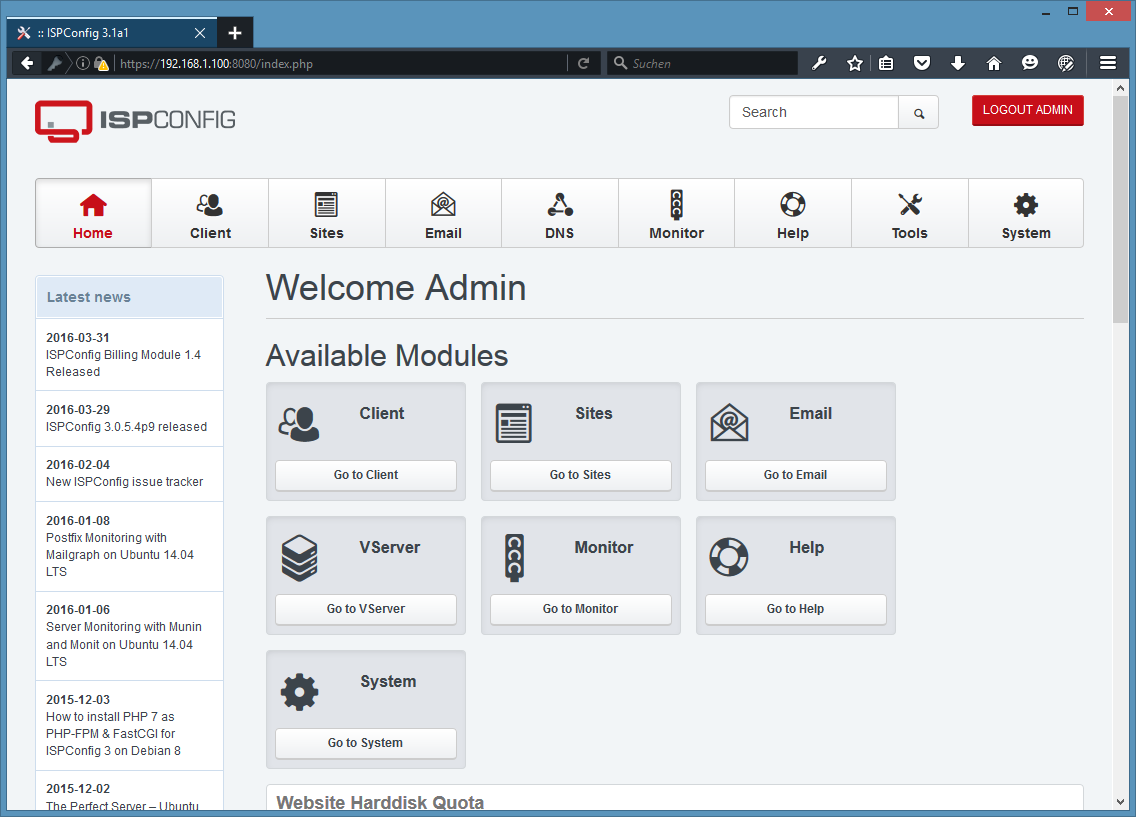Focus the browser address bar URL

point(341,64)
